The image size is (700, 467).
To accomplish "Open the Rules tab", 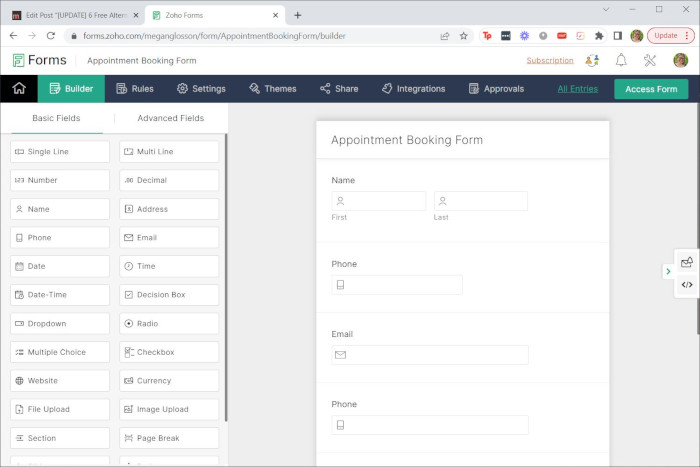I will pos(134,88).
